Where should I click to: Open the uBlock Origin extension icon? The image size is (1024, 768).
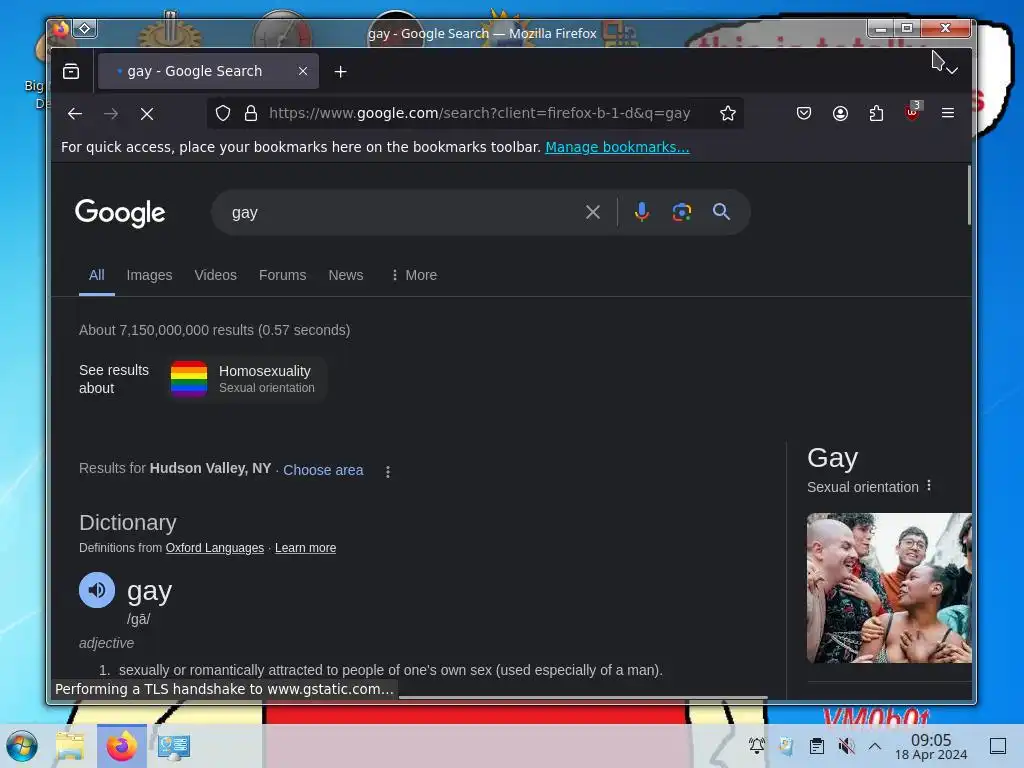coord(912,112)
